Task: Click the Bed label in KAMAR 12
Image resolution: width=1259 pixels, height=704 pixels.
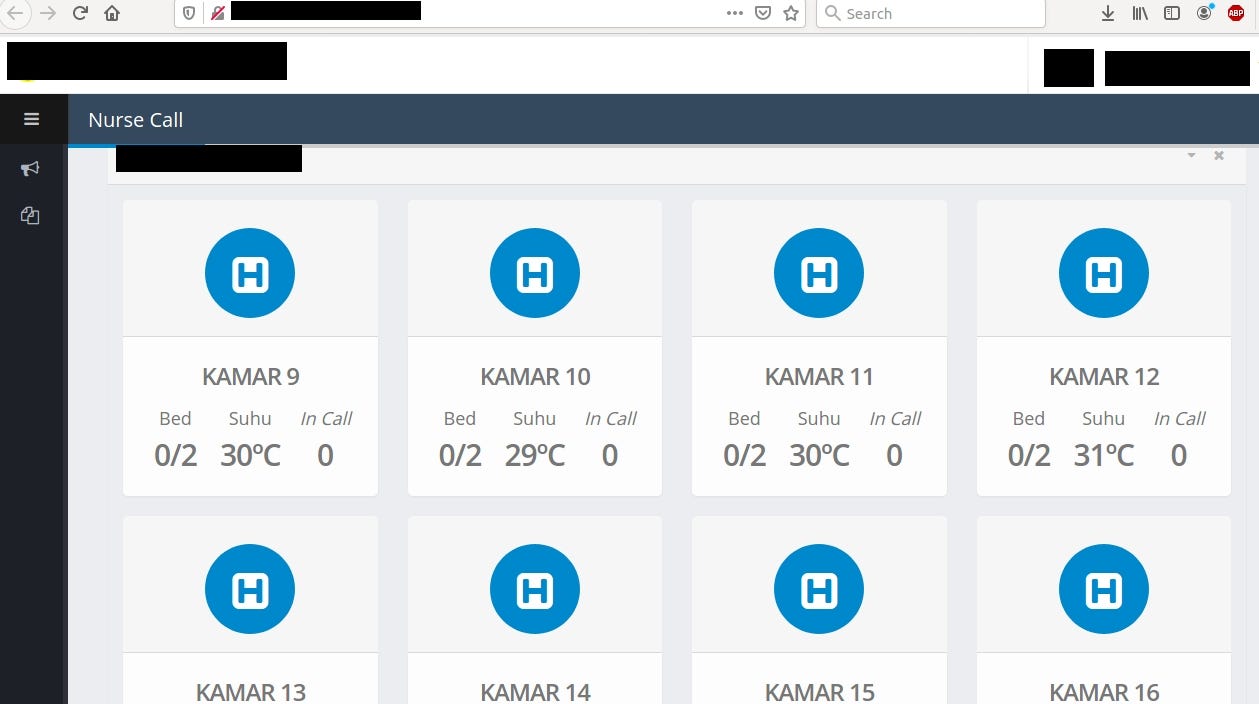Action: tap(1029, 419)
